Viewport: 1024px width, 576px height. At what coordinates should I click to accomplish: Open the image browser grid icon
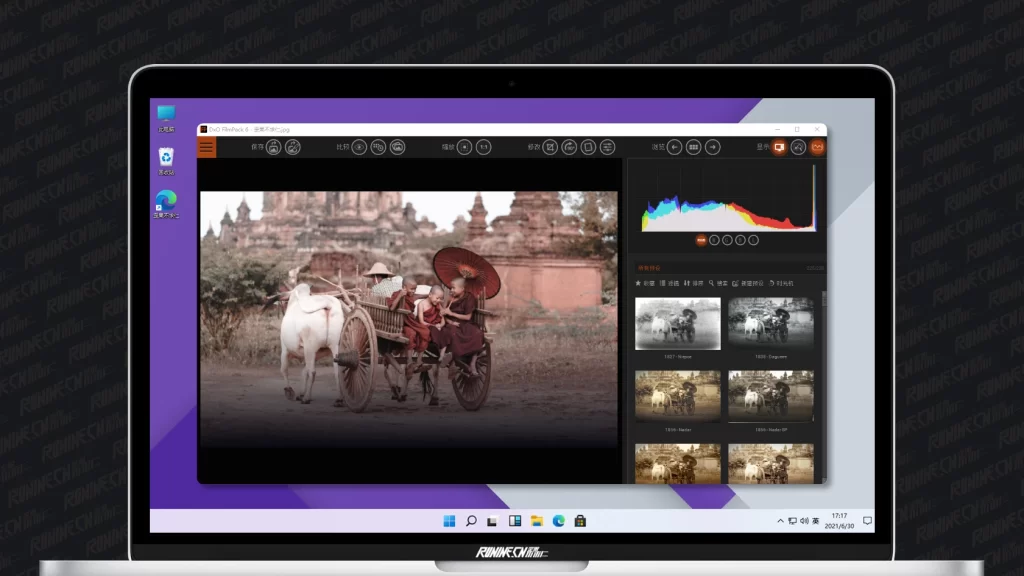693,147
